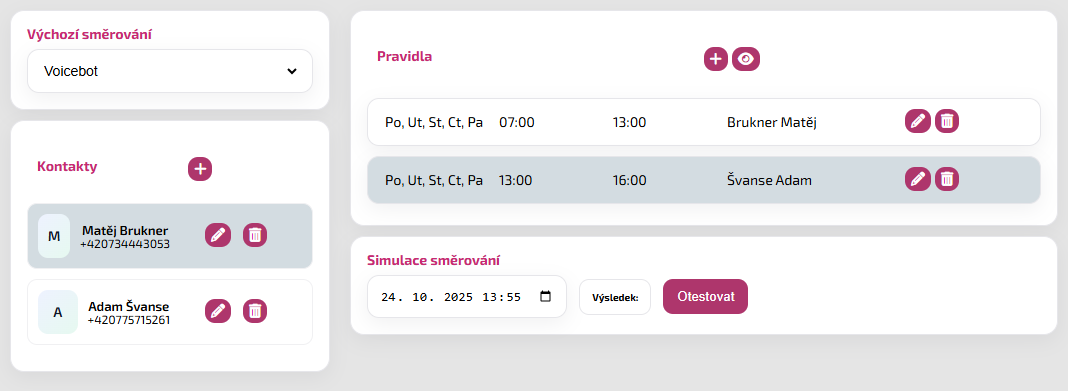Delete contact Adam Švanse
Screen dimensions: 1068x391
tap(255, 311)
